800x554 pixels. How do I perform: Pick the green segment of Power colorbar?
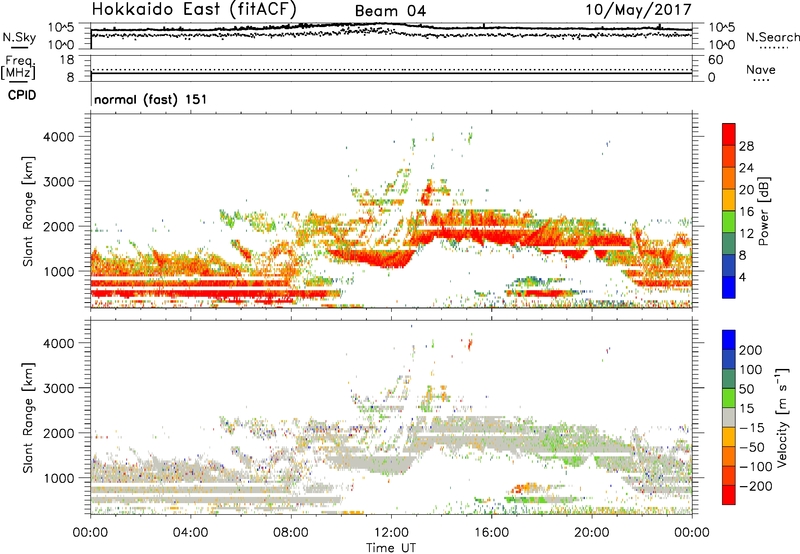point(729,222)
